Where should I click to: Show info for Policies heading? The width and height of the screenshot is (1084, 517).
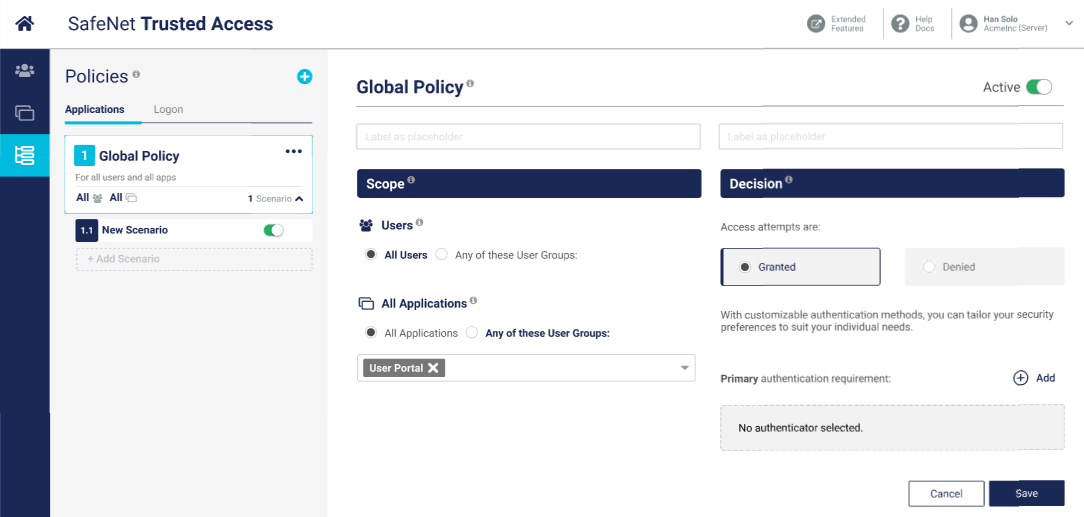point(136,73)
